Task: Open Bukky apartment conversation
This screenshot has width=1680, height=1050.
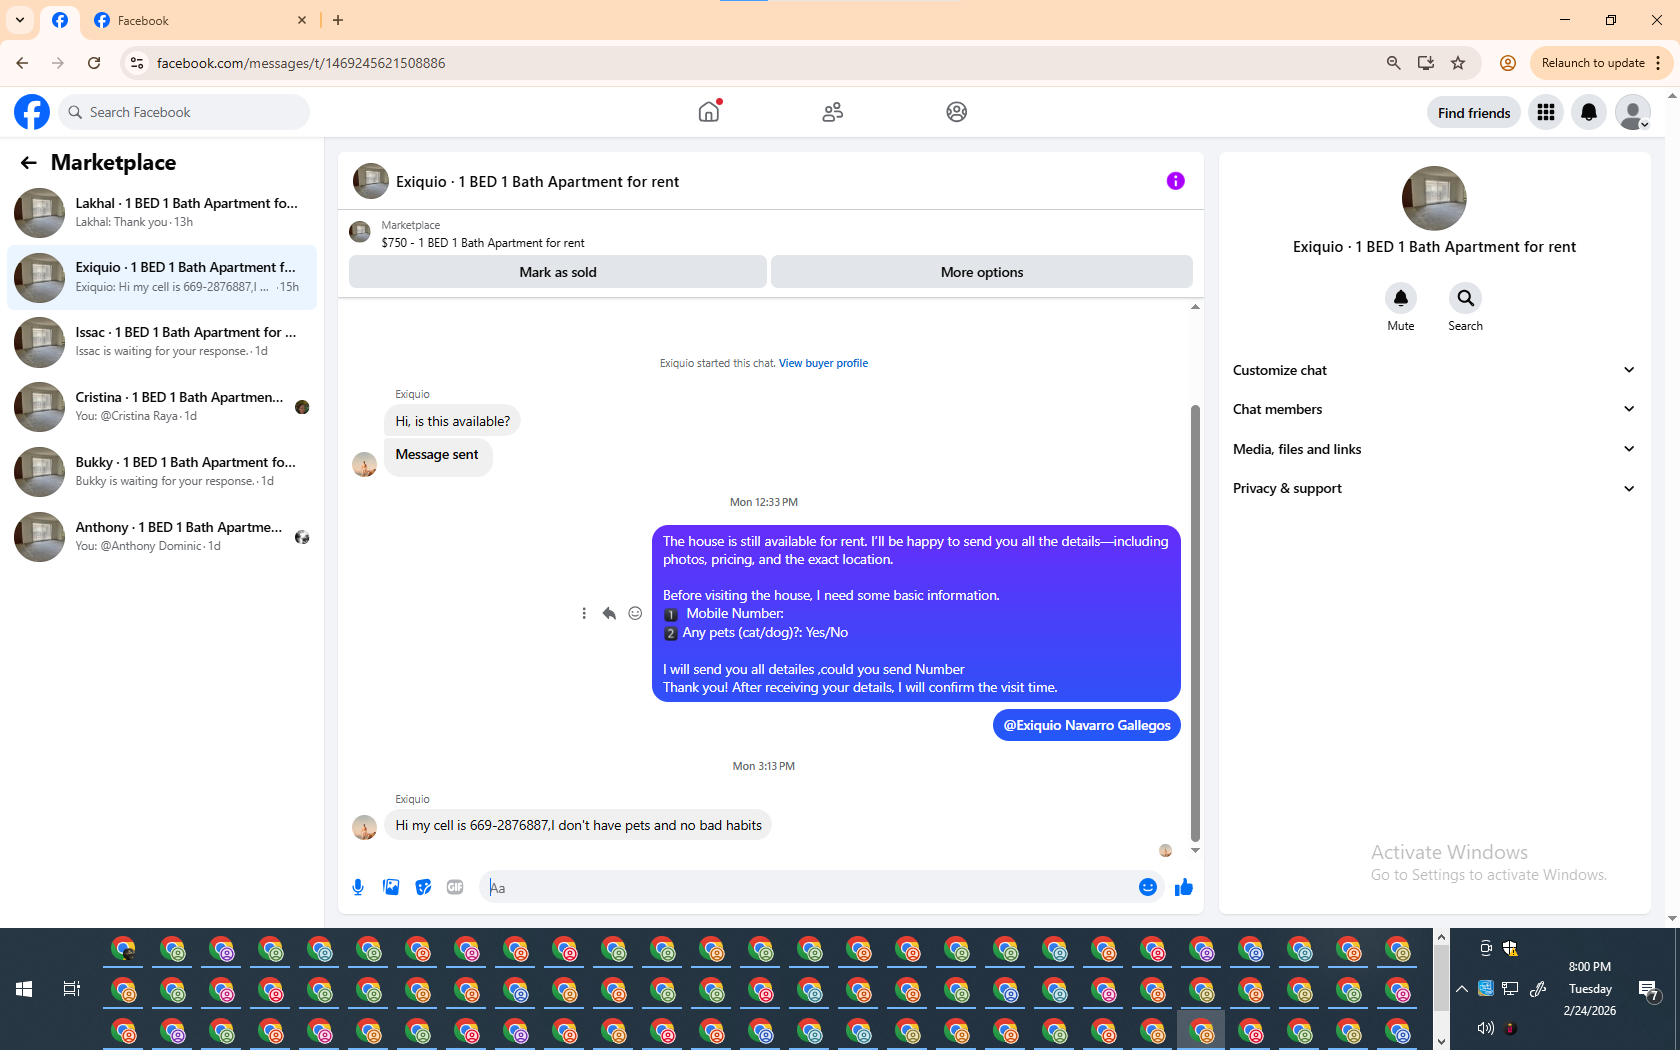Action: point(162,472)
